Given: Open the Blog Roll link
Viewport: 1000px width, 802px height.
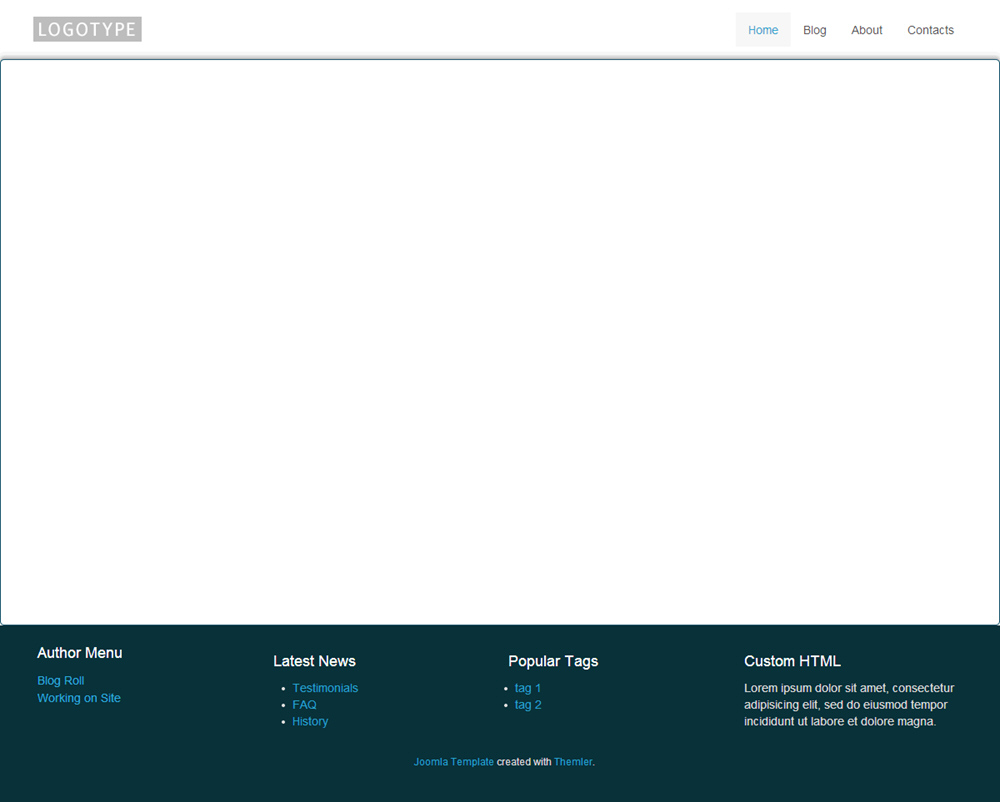Looking at the screenshot, I should [61, 681].
